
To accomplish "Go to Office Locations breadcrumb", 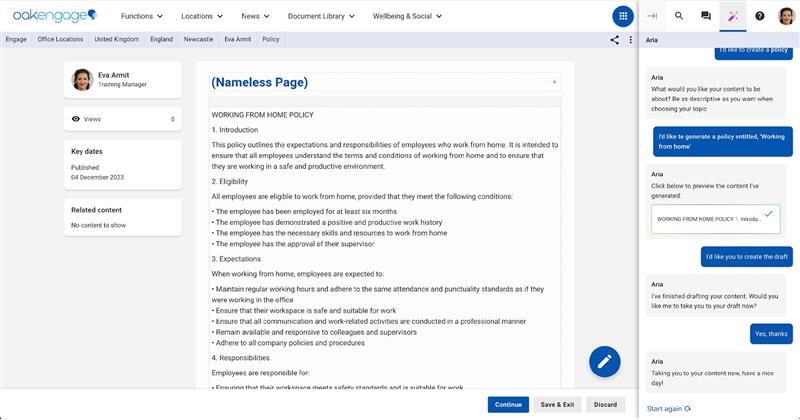I will [60, 39].
